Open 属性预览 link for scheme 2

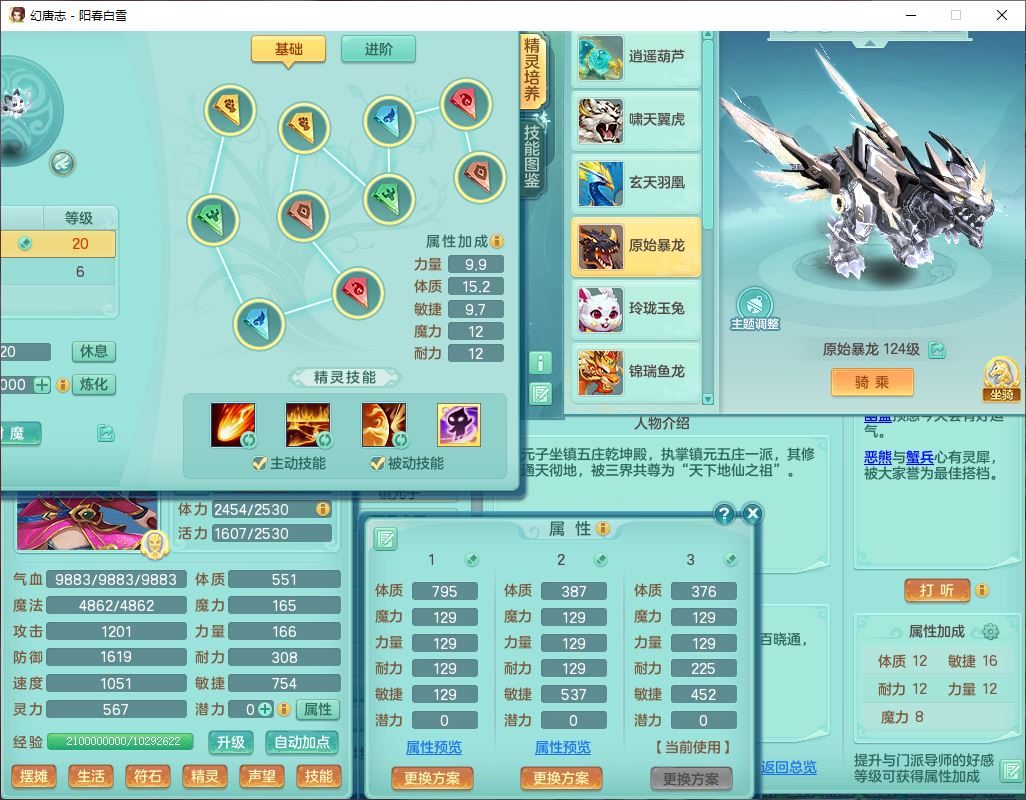pos(563,747)
